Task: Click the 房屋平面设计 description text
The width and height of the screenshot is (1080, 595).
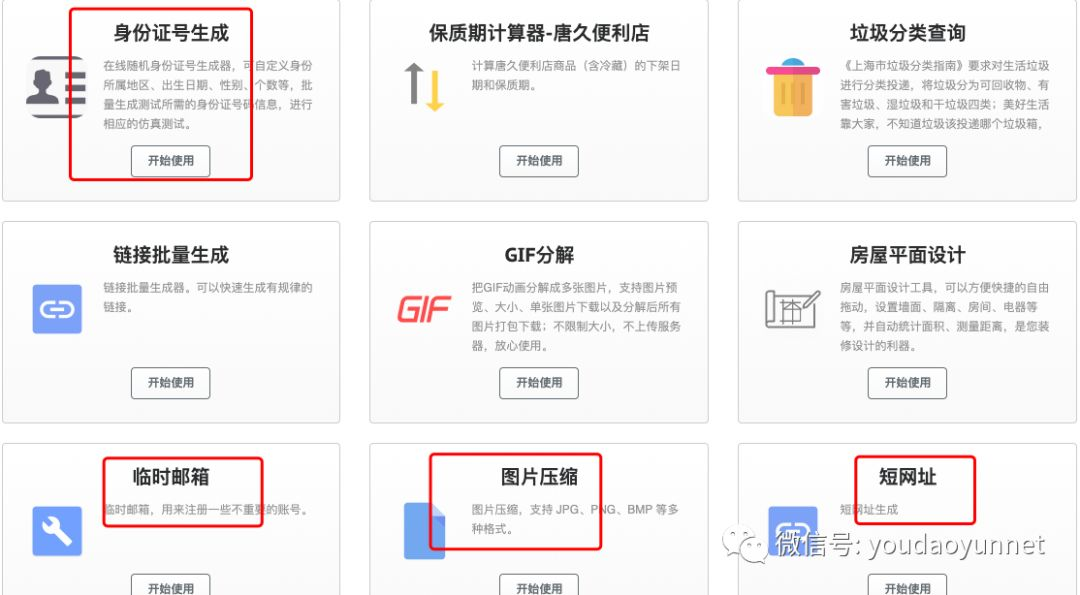Action: [x=944, y=316]
